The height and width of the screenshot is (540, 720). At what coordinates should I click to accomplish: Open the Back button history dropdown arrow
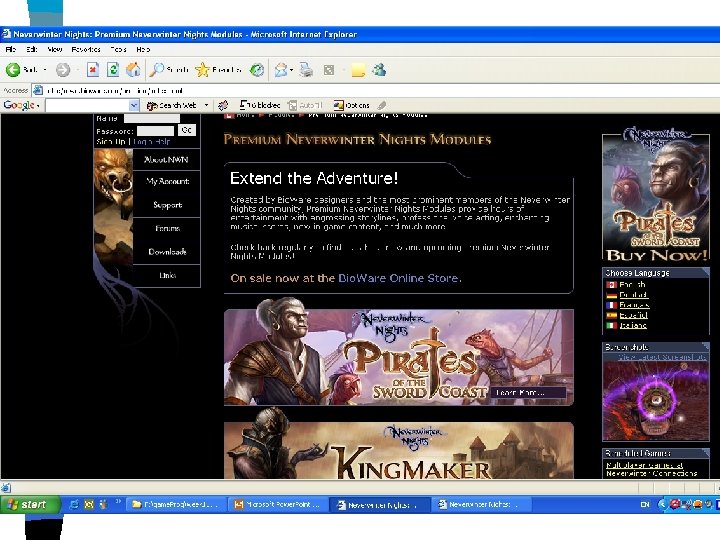[45, 70]
